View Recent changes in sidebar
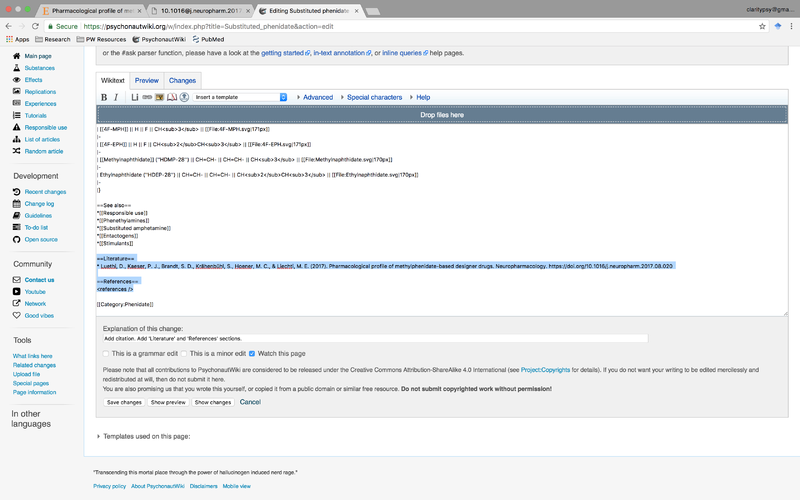This screenshot has width=800, height=500. [45, 192]
